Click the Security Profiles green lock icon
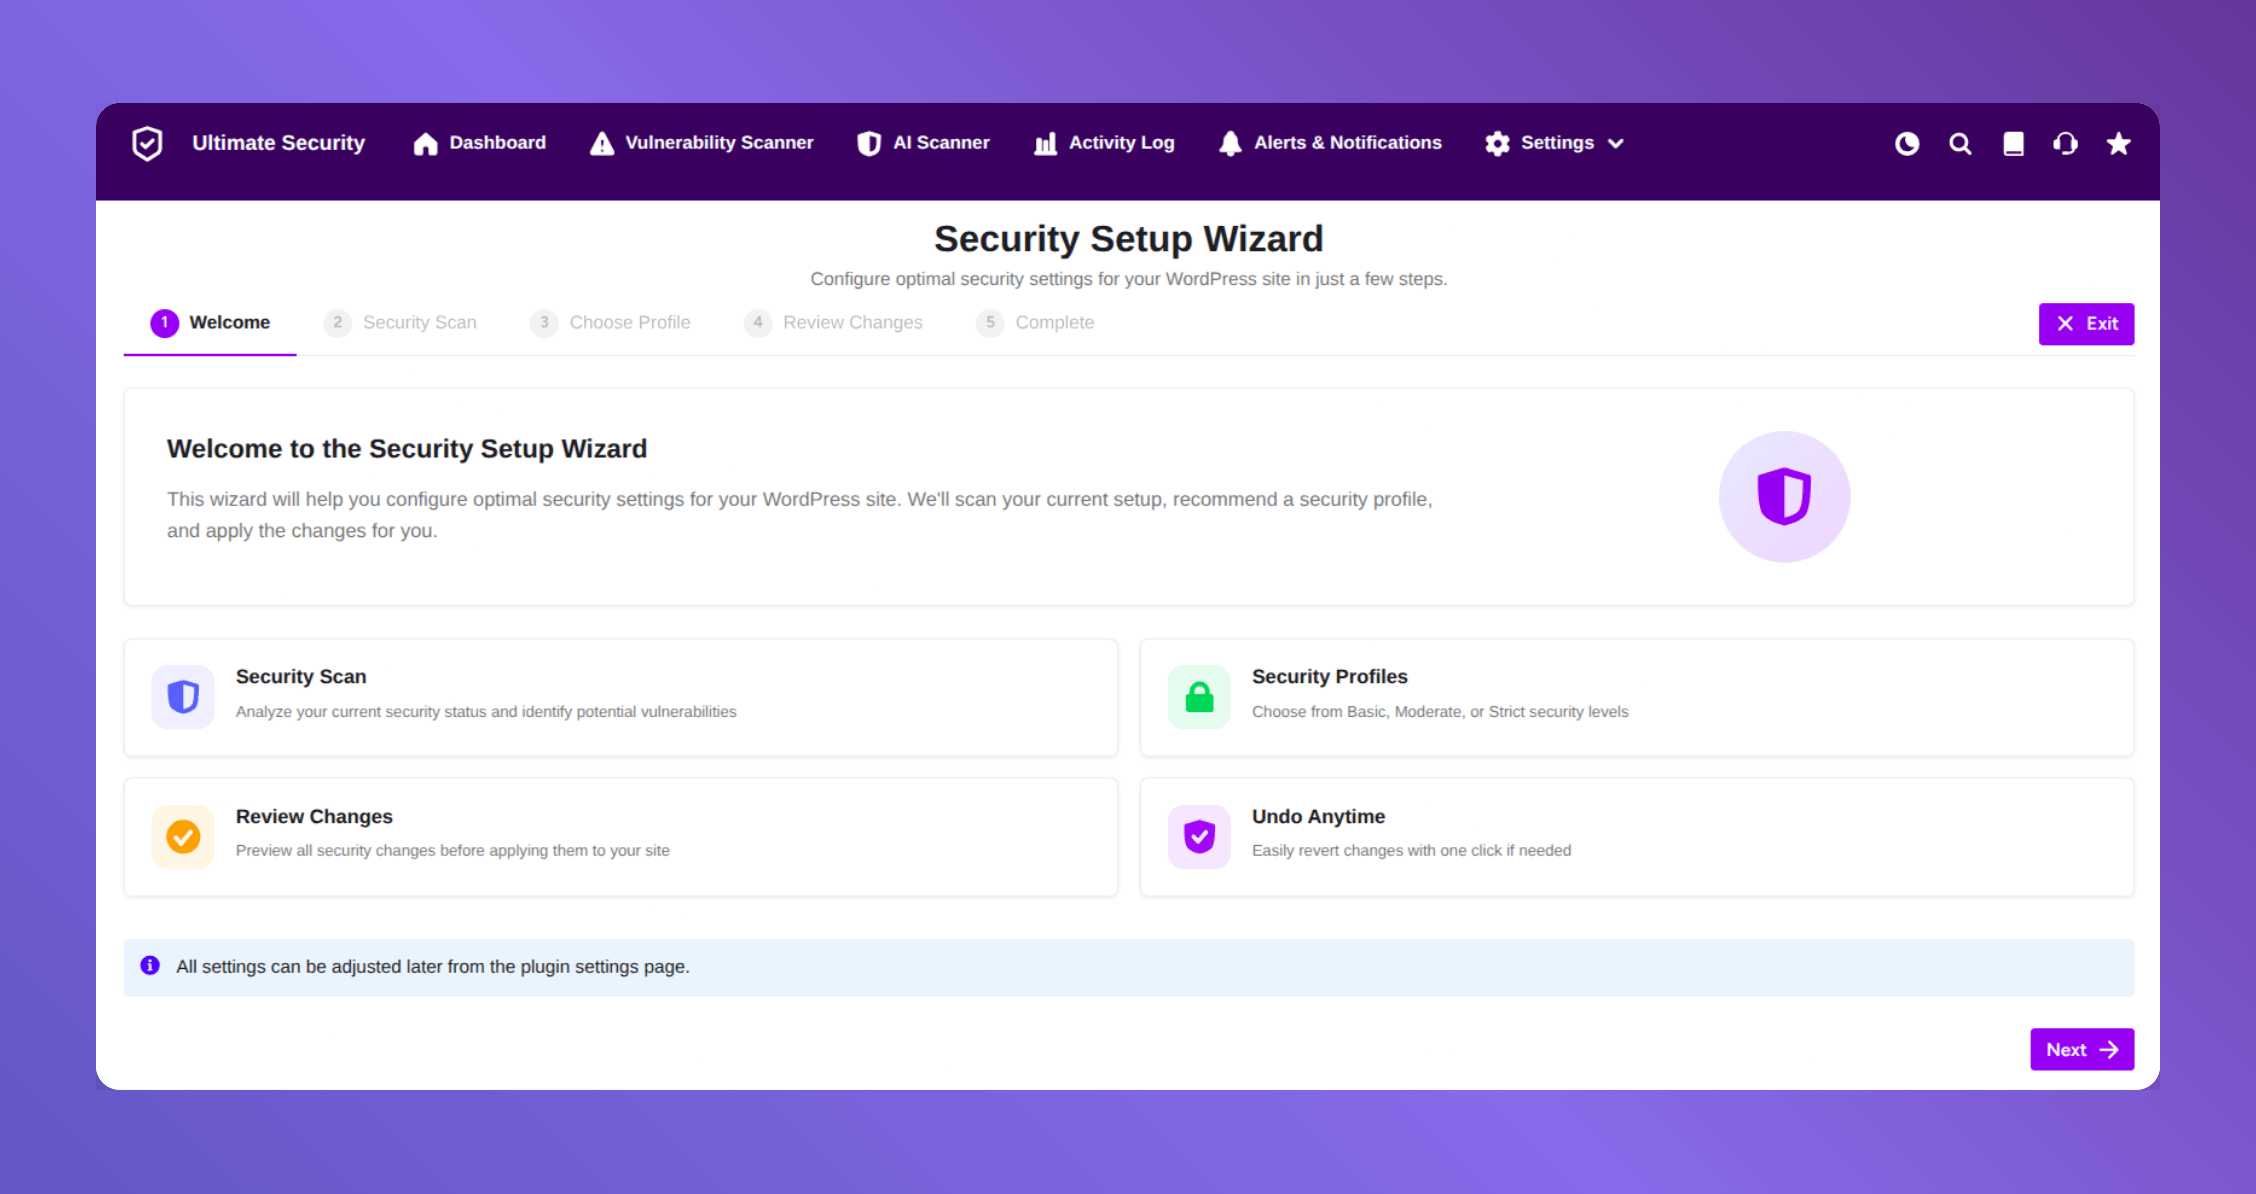This screenshot has height=1194, width=2256. 1199,697
